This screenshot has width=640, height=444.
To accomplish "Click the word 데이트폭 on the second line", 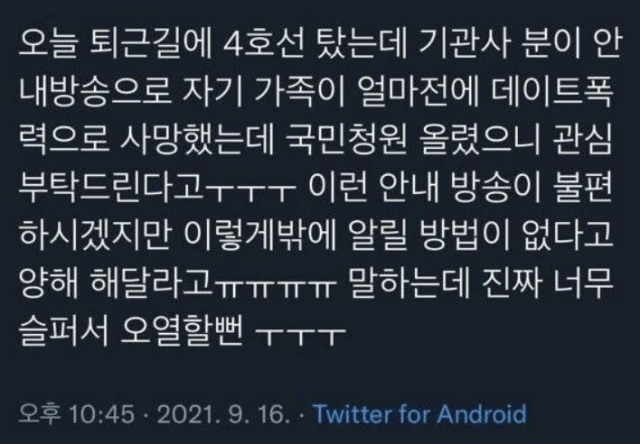I will click(x=552, y=94).
